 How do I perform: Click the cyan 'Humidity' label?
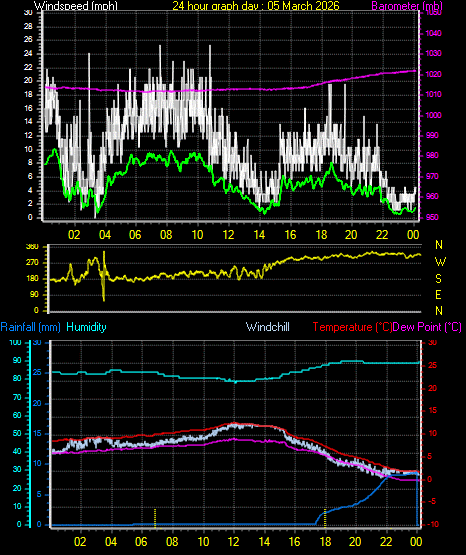click(x=86, y=327)
